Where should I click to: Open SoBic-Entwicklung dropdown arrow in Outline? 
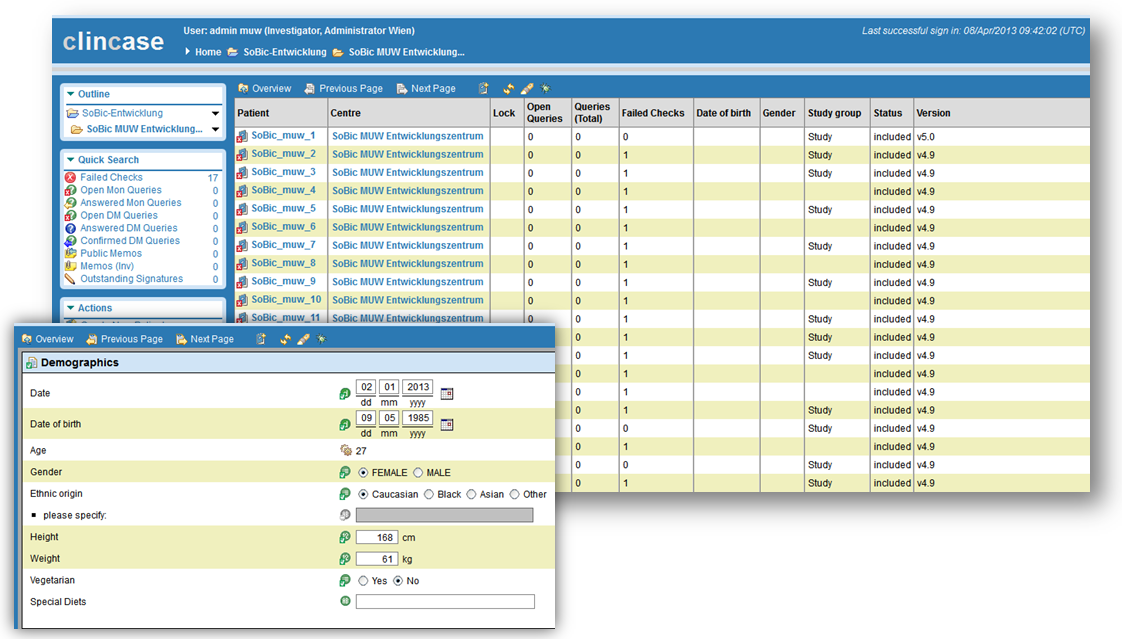coord(215,114)
